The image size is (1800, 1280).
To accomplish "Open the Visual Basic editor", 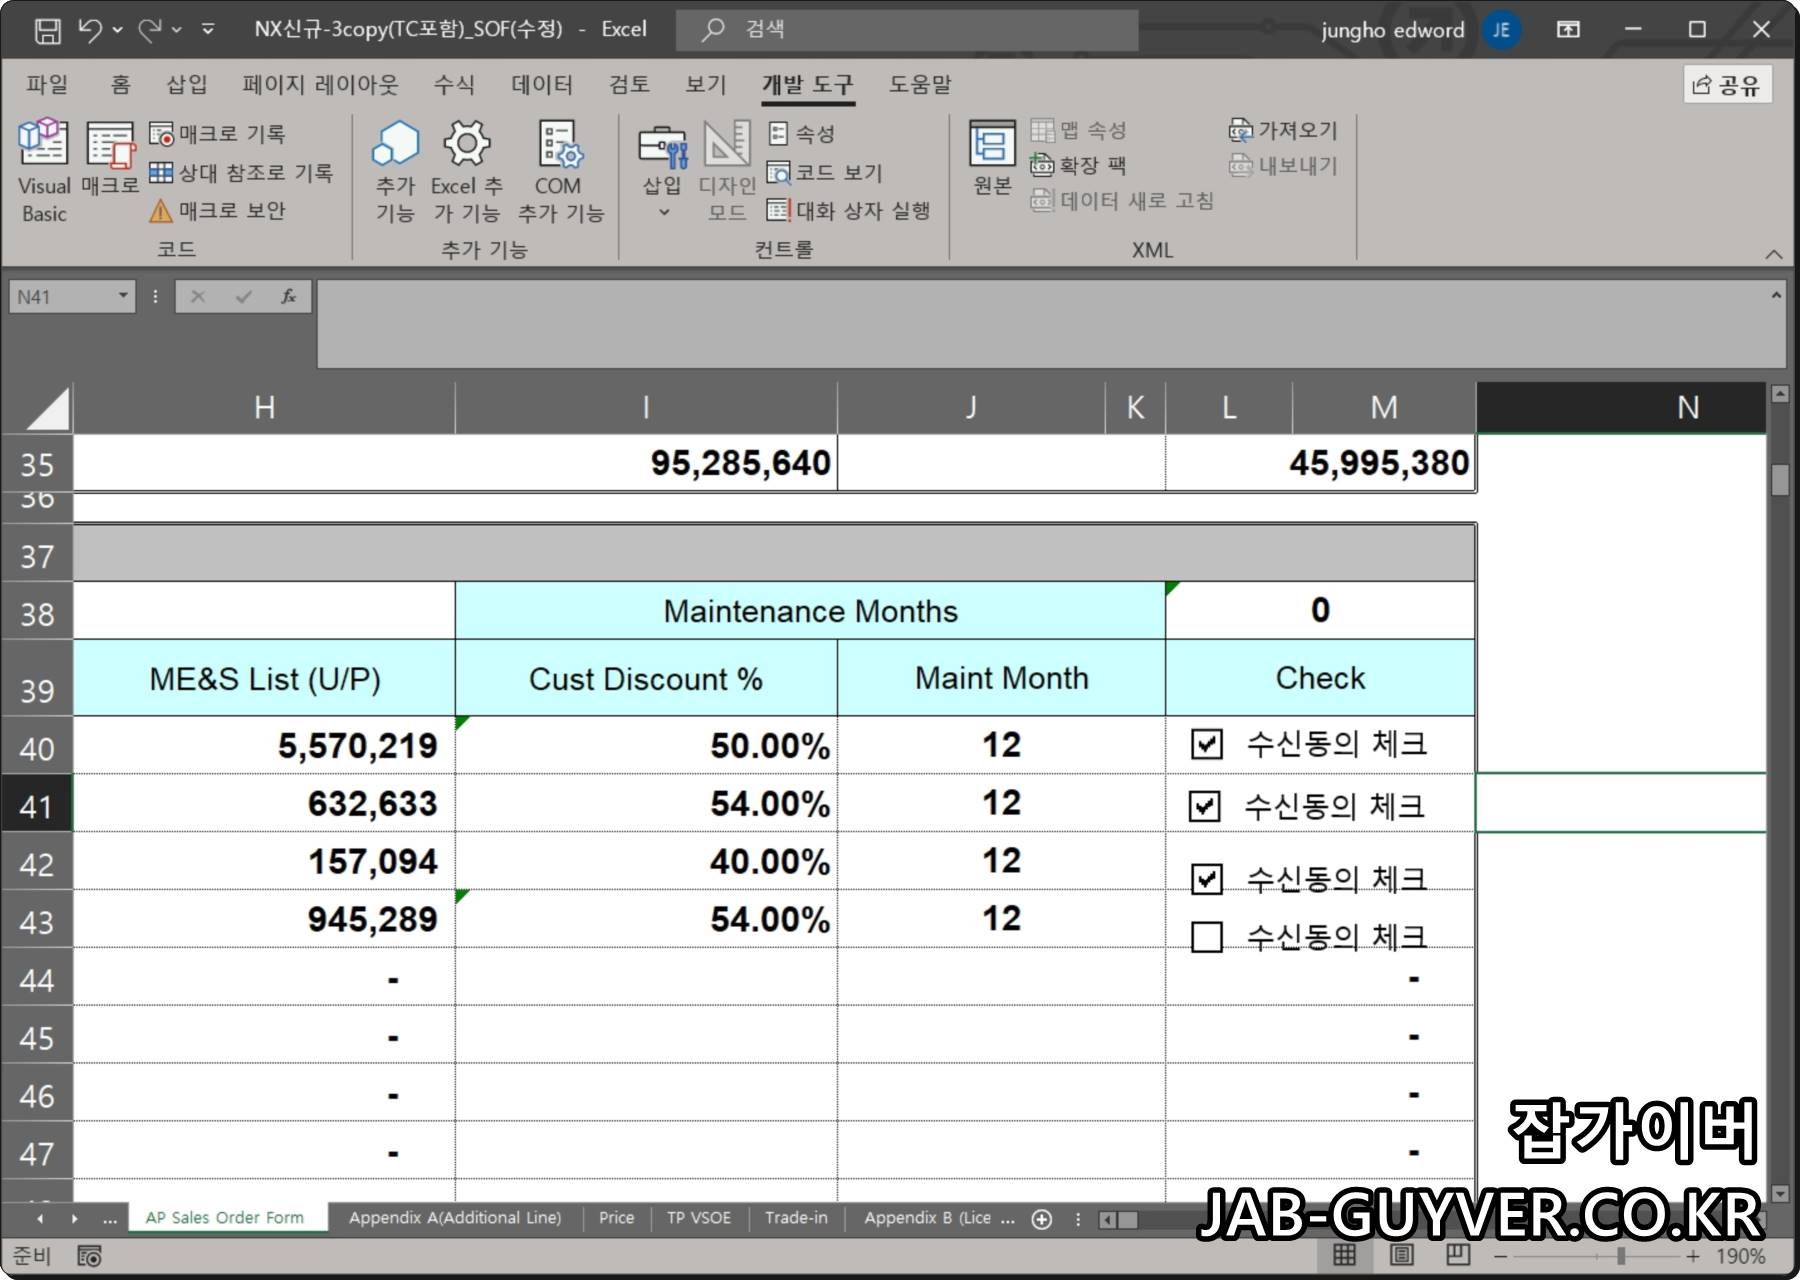I will [44, 171].
